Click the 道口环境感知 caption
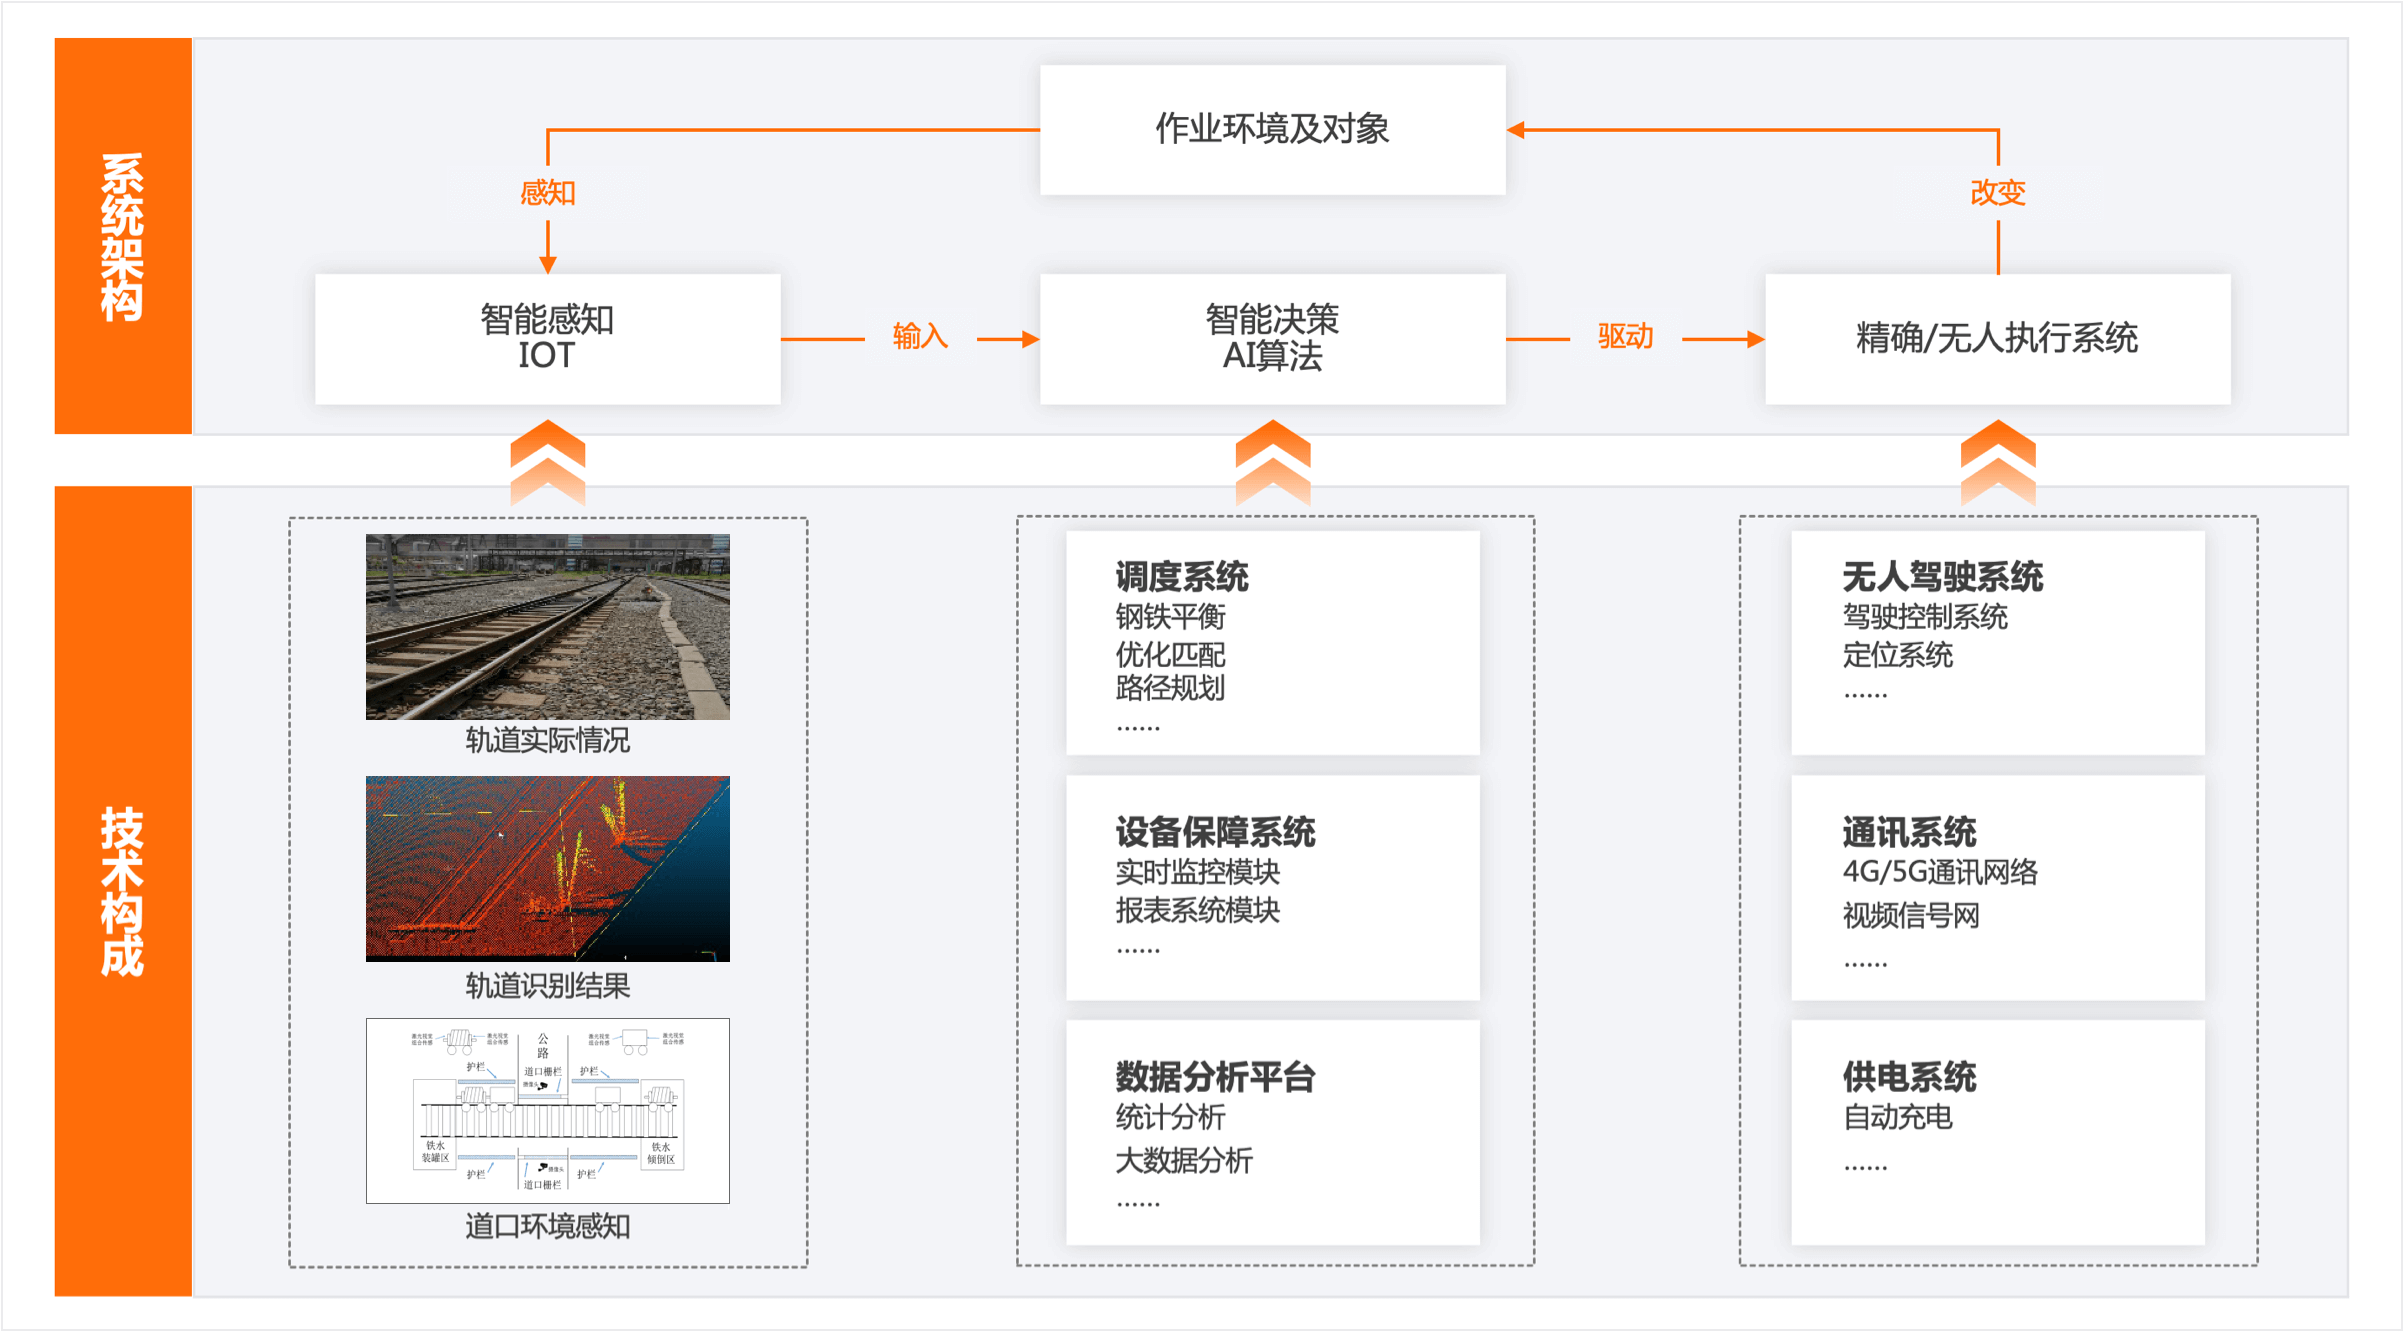 (547, 1226)
